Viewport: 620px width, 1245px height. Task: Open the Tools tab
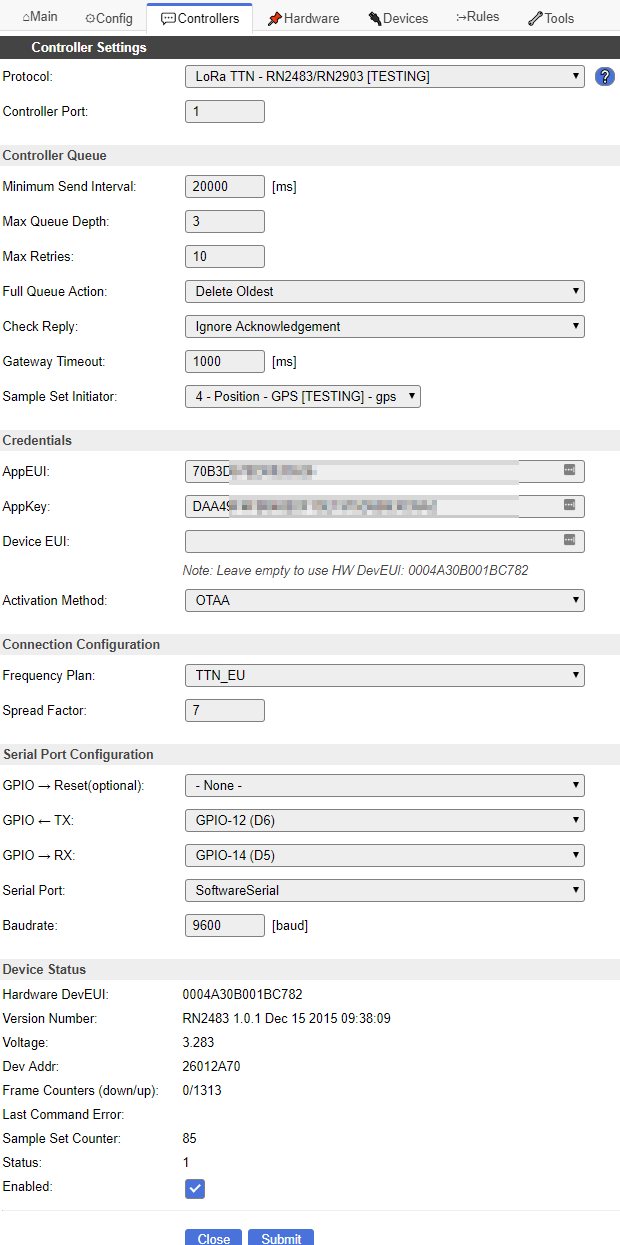click(551, 18)
